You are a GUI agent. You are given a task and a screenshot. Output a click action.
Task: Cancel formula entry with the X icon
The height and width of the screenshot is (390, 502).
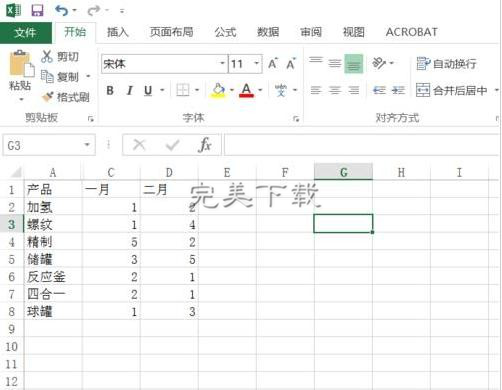point(139,145)
